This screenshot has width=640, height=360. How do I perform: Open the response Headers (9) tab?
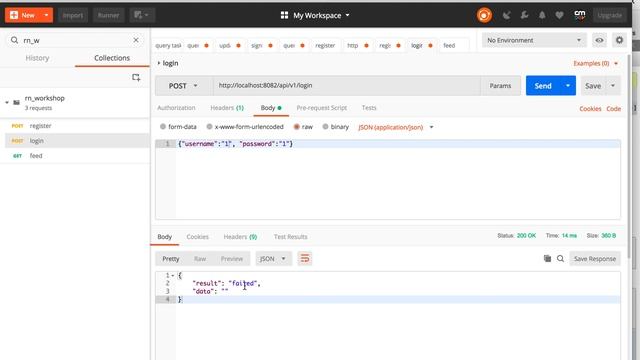tap(240, 237)
